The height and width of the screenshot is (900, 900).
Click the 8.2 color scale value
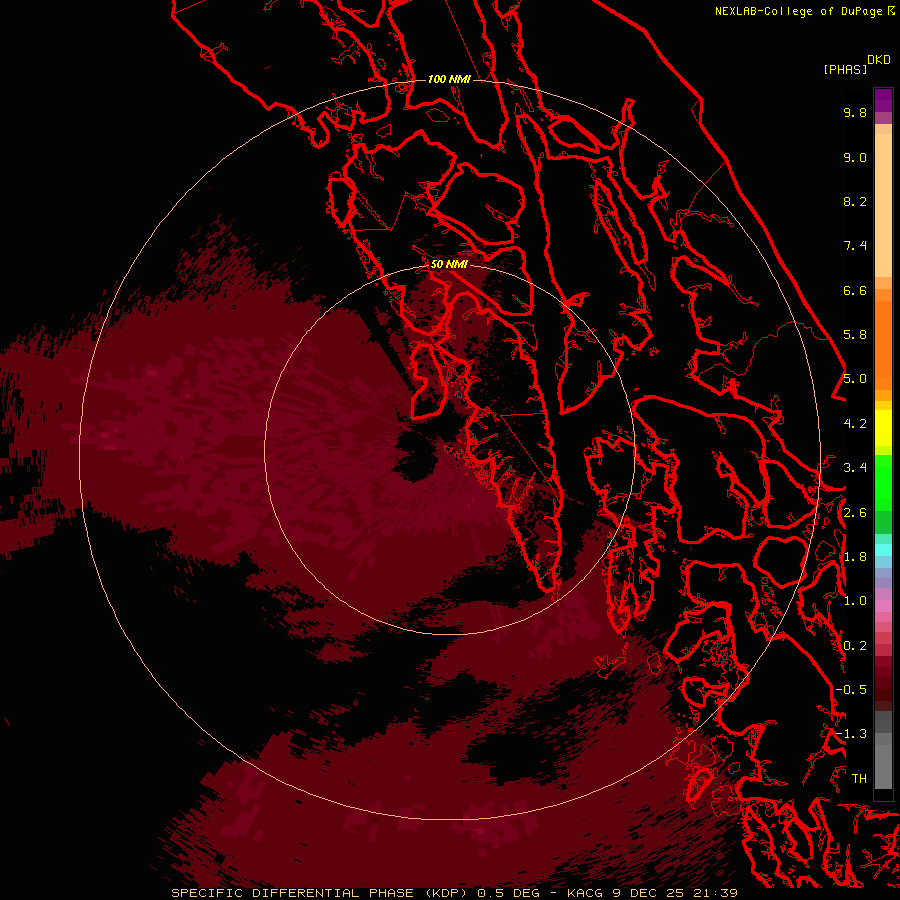click(x=855, y=201)
